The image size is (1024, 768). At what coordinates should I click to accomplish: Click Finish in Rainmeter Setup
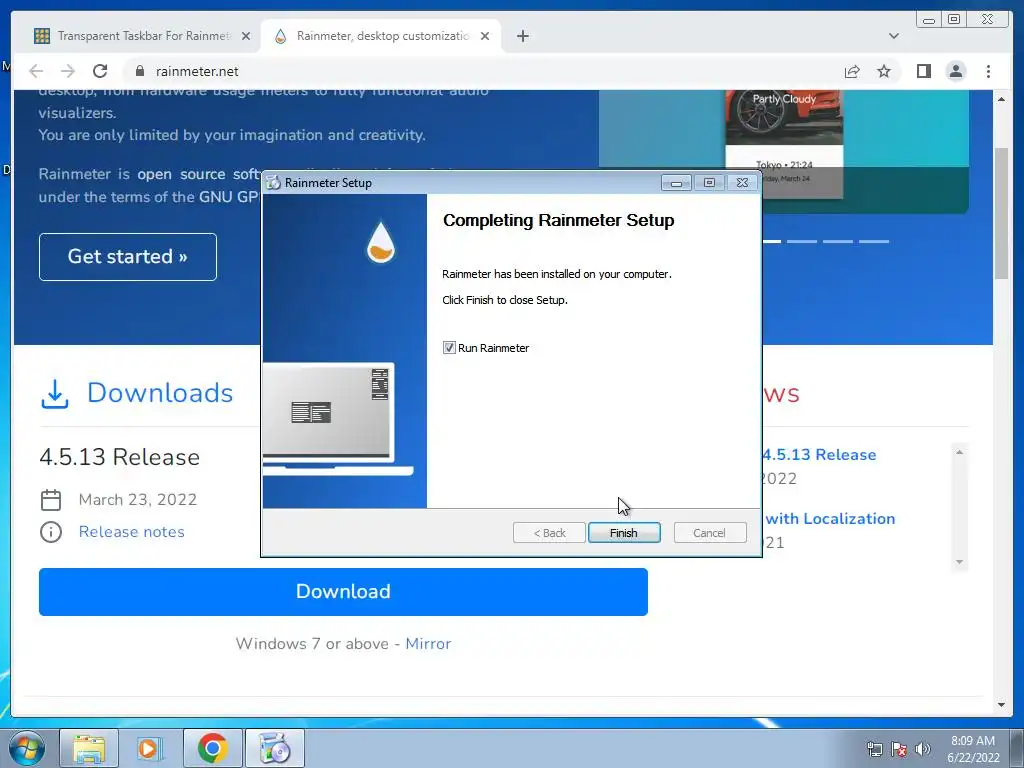(x=624, y=533)
